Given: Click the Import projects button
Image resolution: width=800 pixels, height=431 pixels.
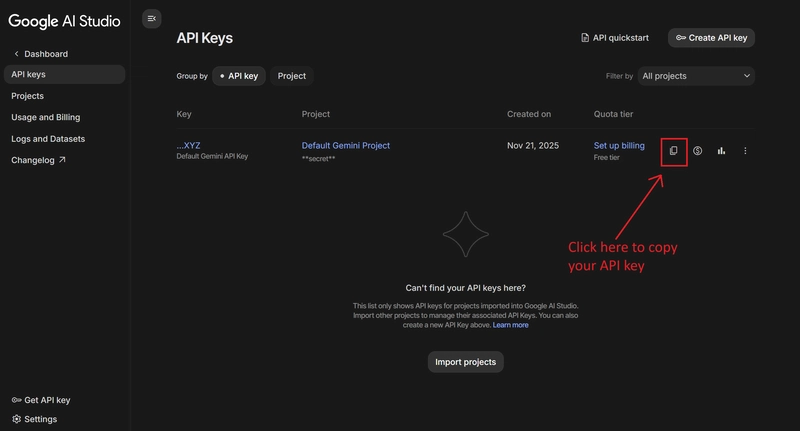Looking at the screenshot, I should (465, 362).
